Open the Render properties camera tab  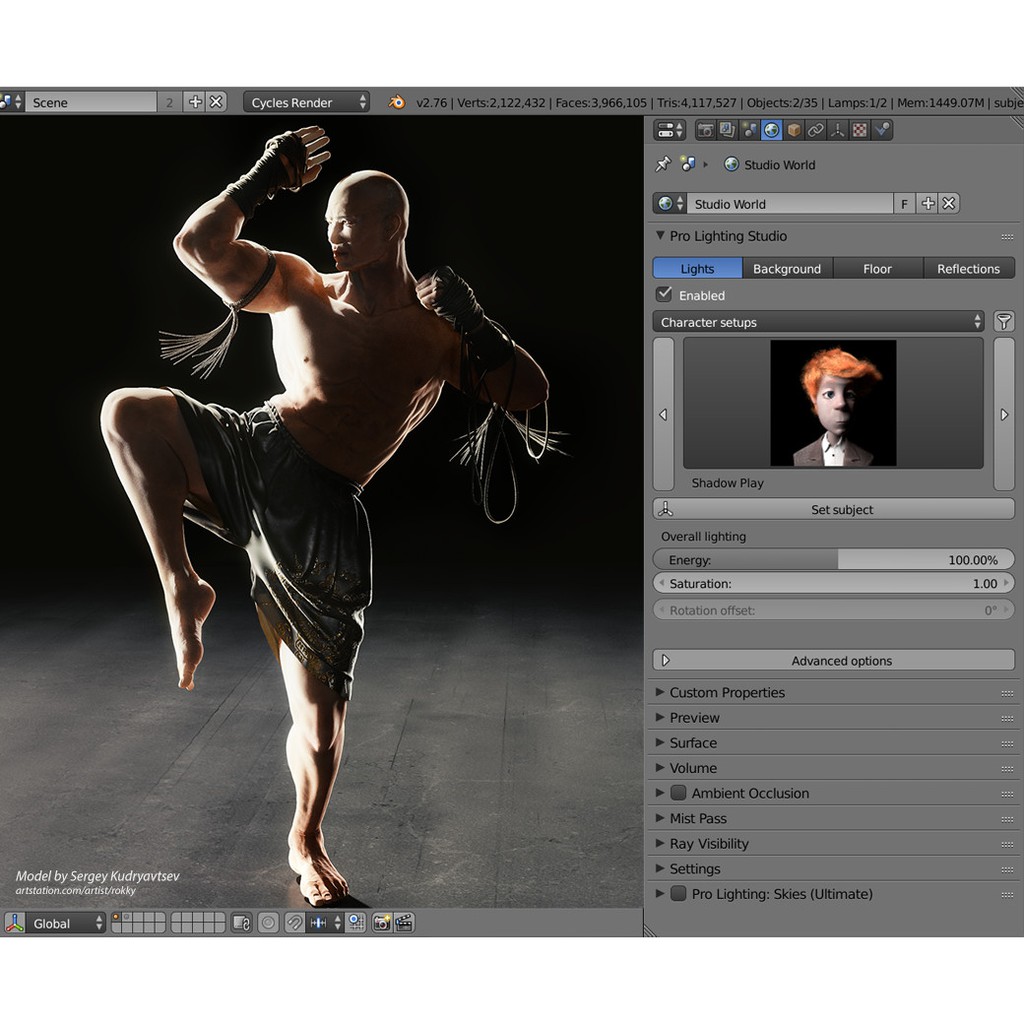[705, 130]
